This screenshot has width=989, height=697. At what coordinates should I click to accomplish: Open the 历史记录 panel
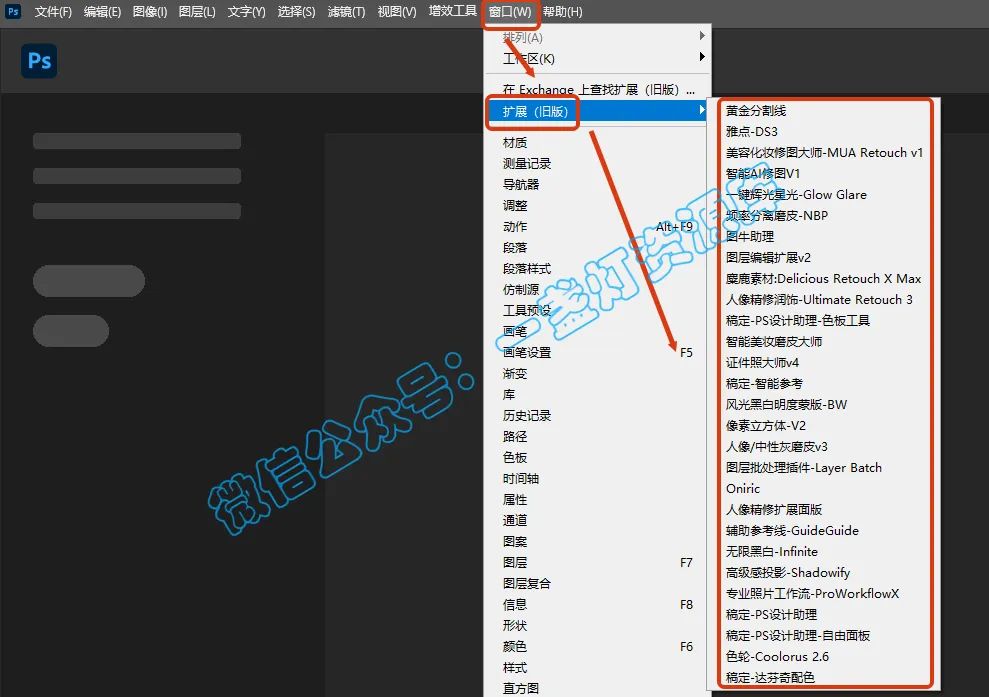(x=597, y=416)
